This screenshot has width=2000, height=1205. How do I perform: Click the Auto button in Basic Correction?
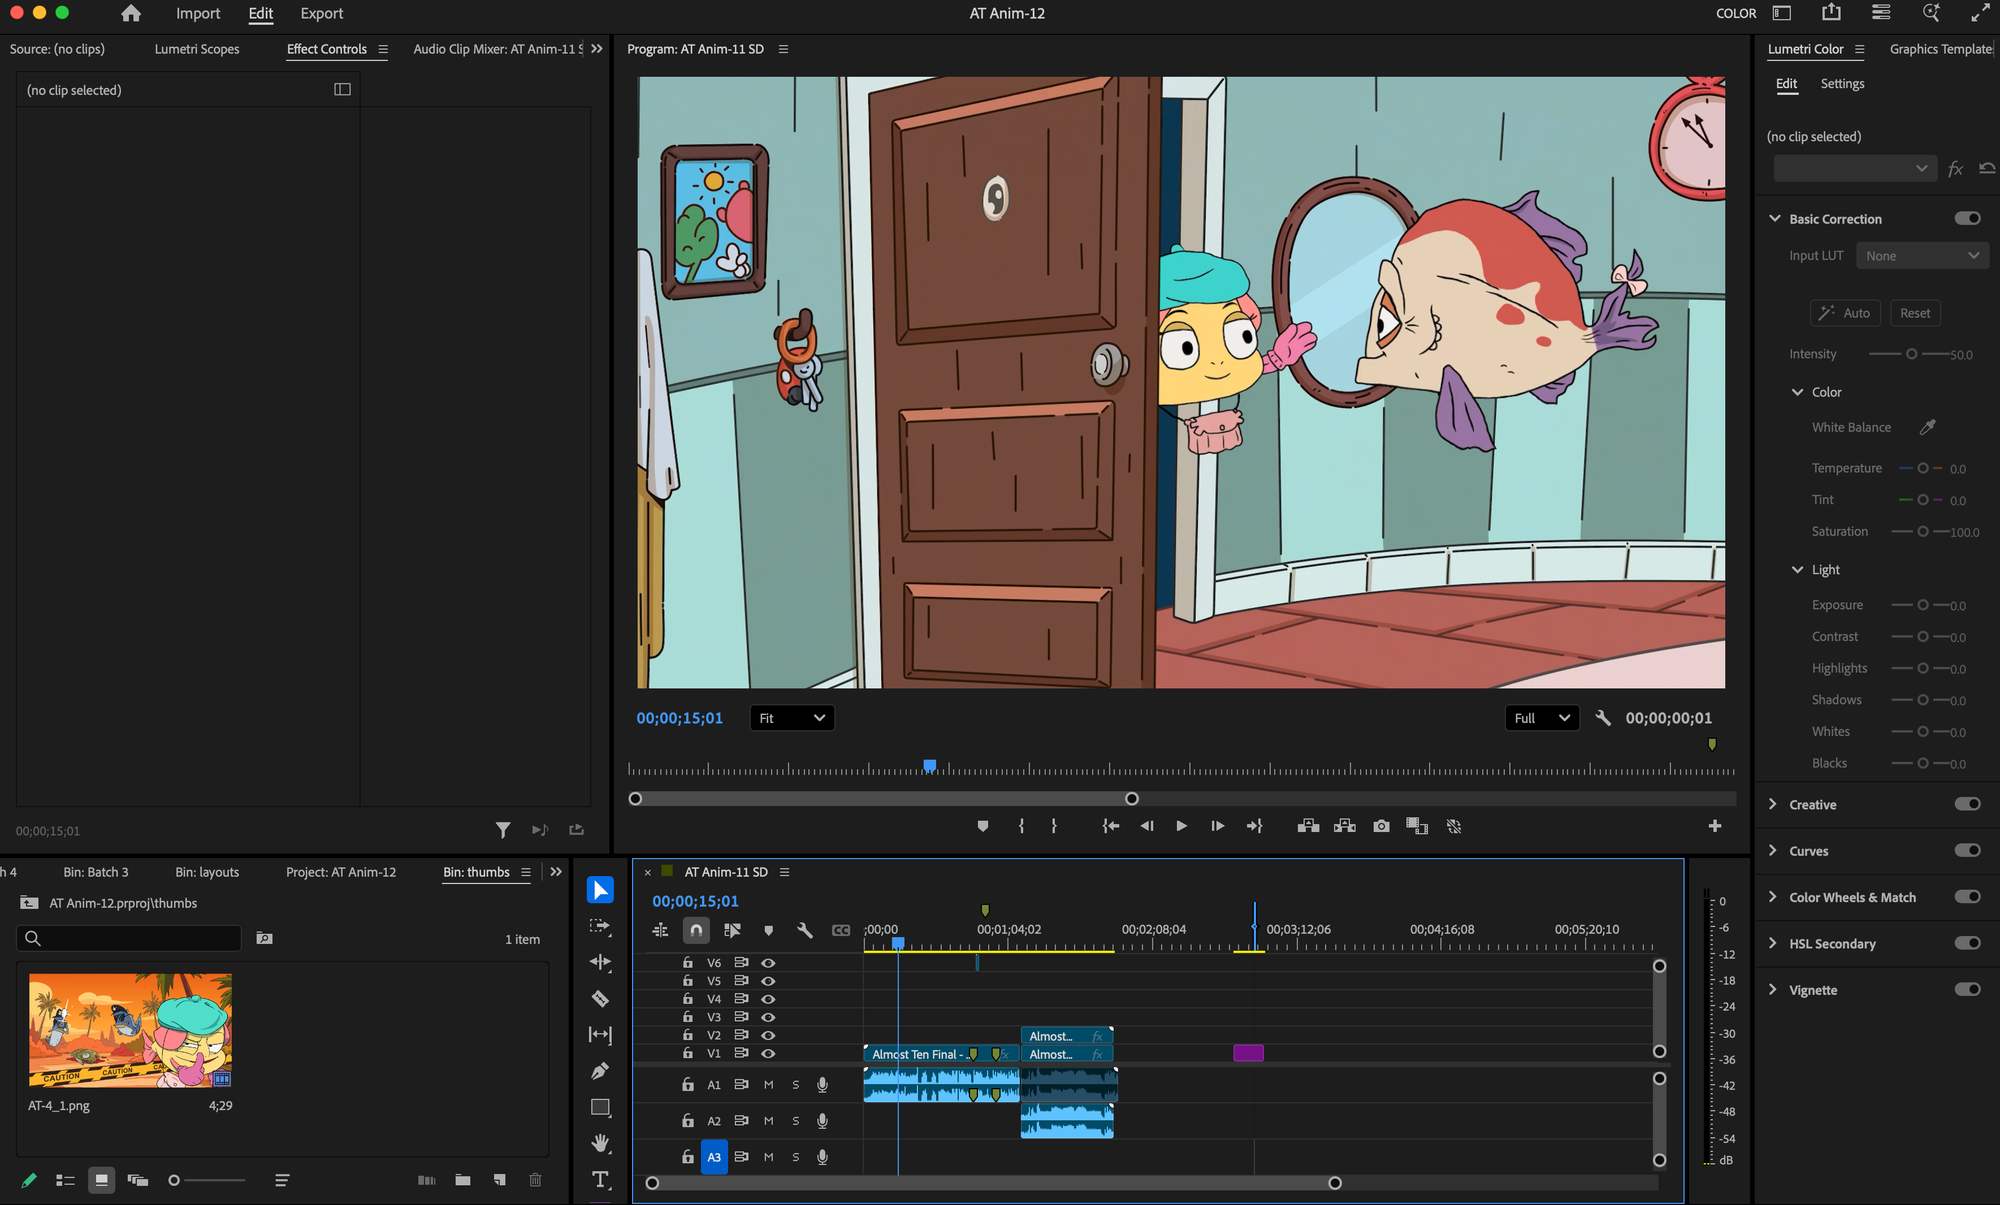coord(1845,313)
